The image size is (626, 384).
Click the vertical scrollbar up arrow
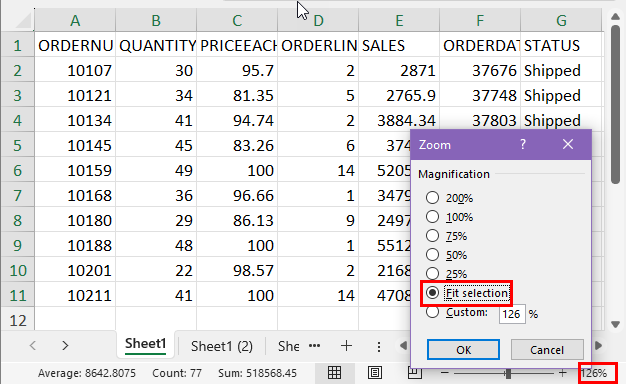coord(615,16)
